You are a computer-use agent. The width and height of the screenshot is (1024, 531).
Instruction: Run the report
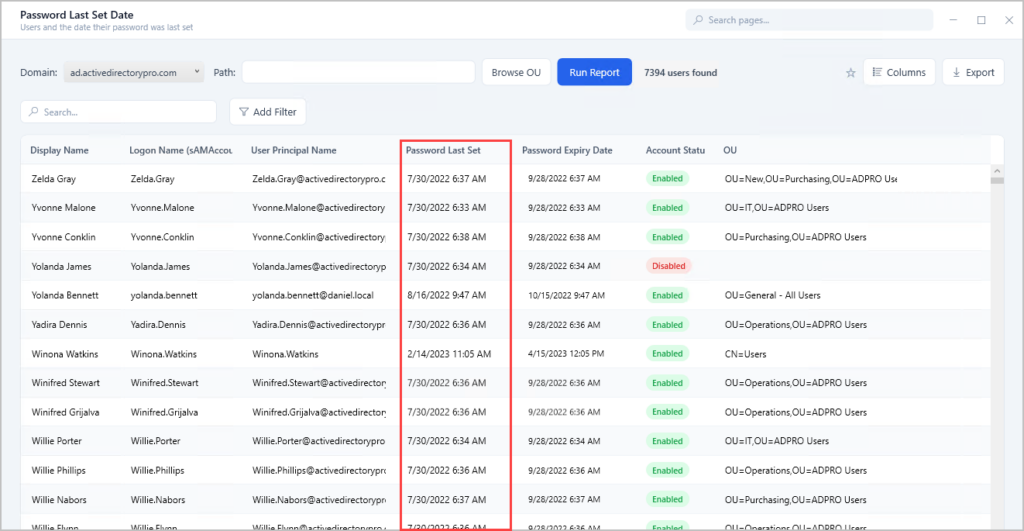[594, 72]
